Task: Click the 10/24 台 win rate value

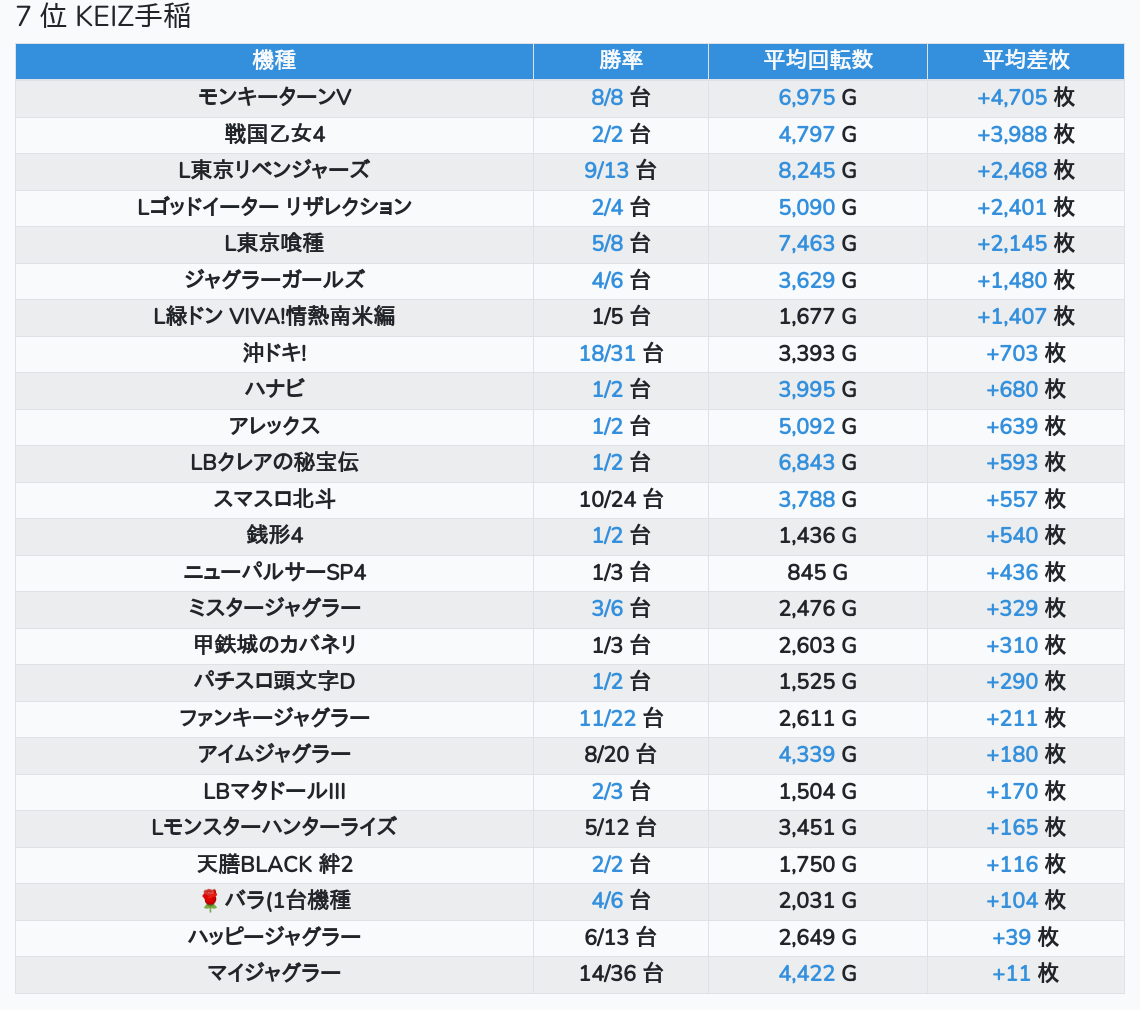Action: (x=621, y=499)
